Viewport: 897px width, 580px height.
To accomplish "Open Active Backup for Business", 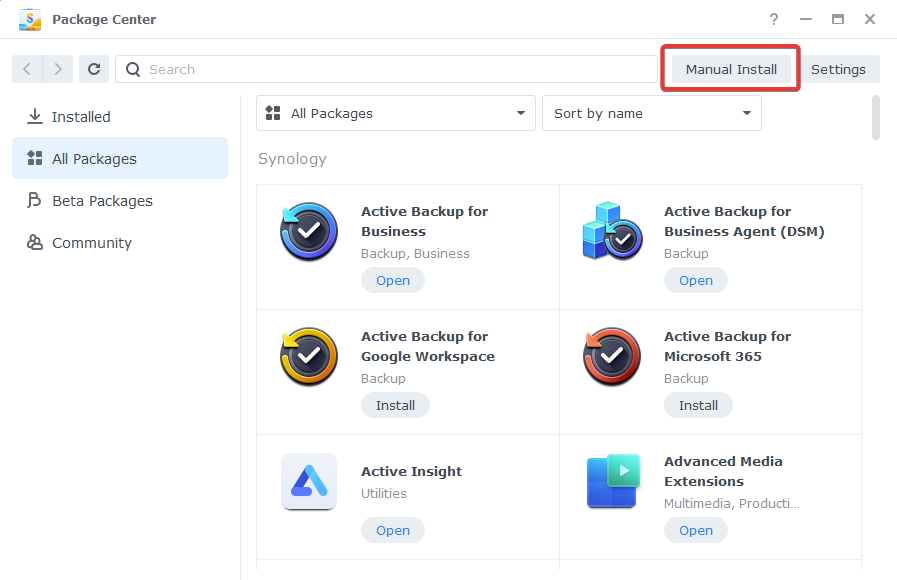I will click(393, 280).
